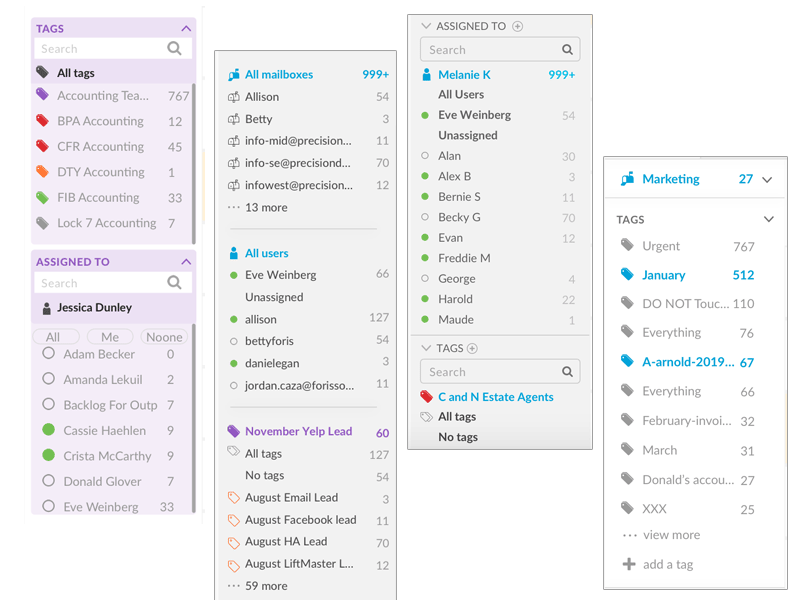
Task: Click the plus icon next to add a tag
Action: (x=629, y=564)
